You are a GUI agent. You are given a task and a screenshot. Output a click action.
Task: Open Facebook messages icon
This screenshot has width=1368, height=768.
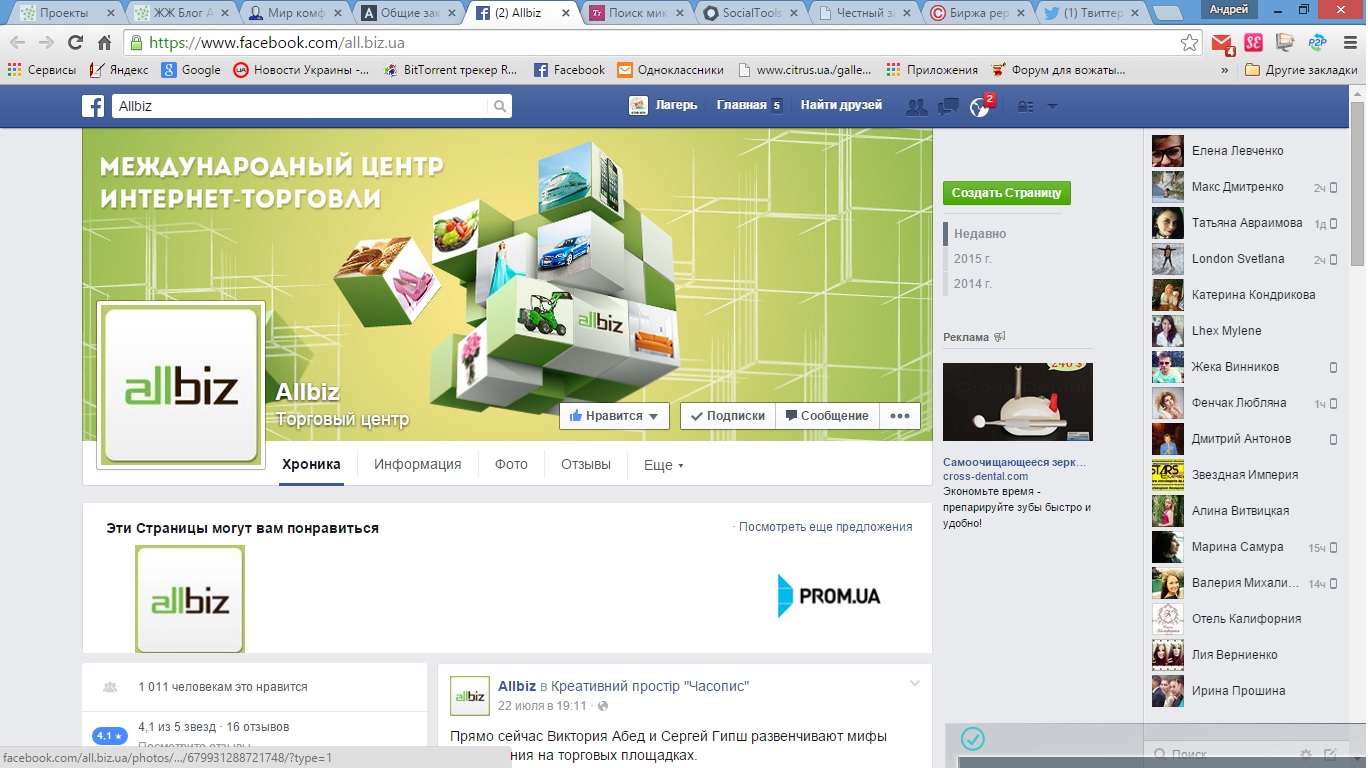coord(948,106)
